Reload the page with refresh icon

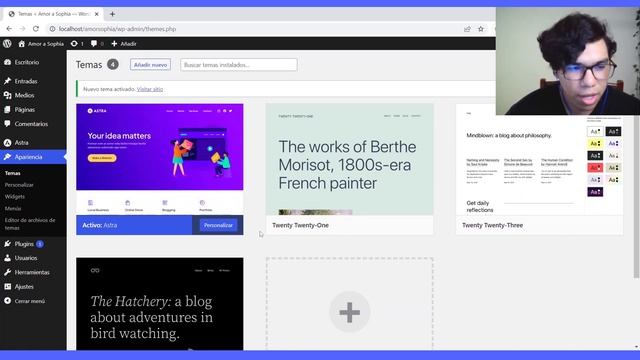[36, 29]
